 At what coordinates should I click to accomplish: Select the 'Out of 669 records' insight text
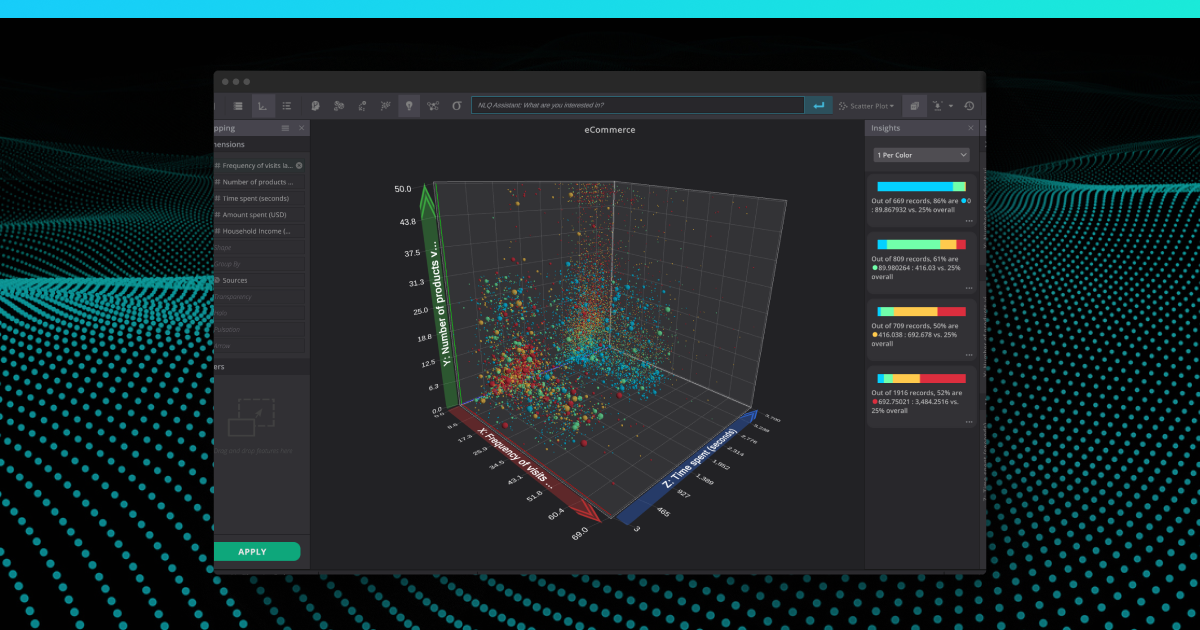click(x=919, y=206)
